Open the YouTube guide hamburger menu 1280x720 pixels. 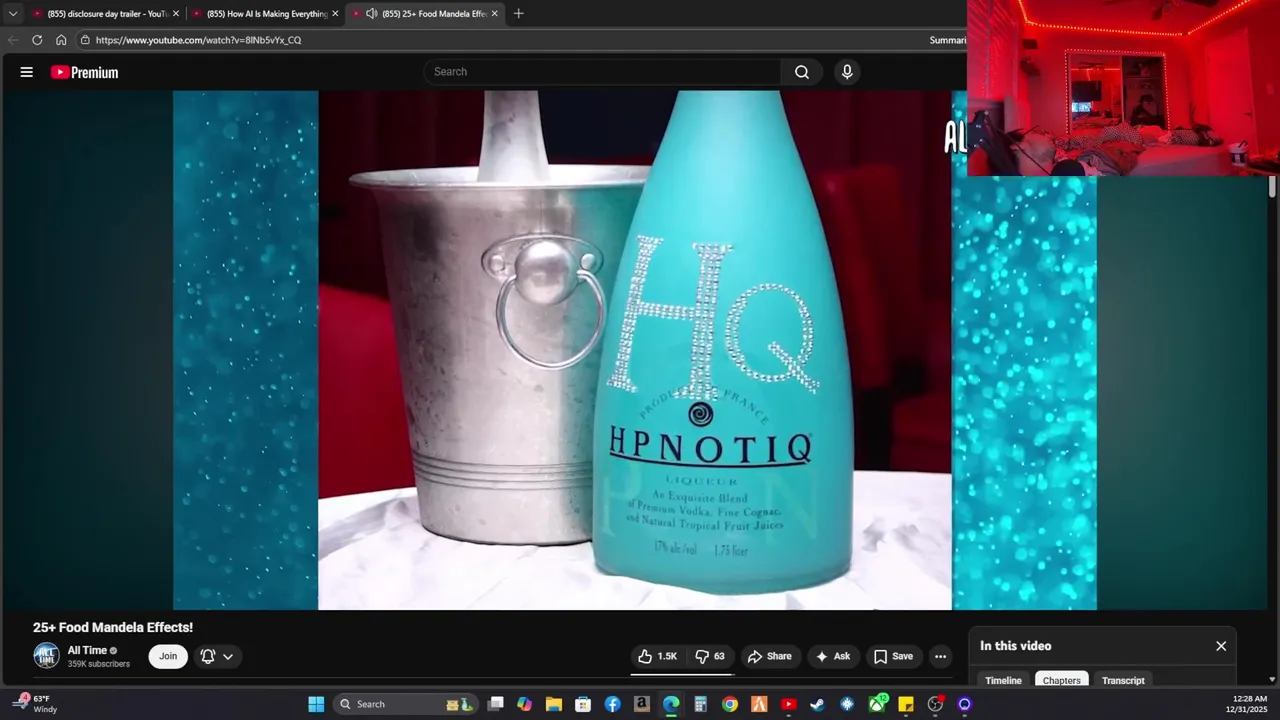click(27, 72)
